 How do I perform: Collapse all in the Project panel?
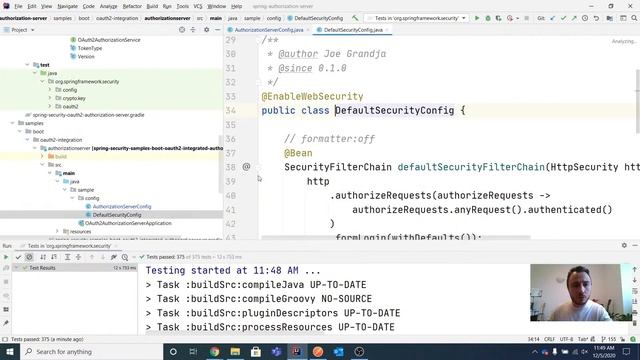(x=193, y=30)
